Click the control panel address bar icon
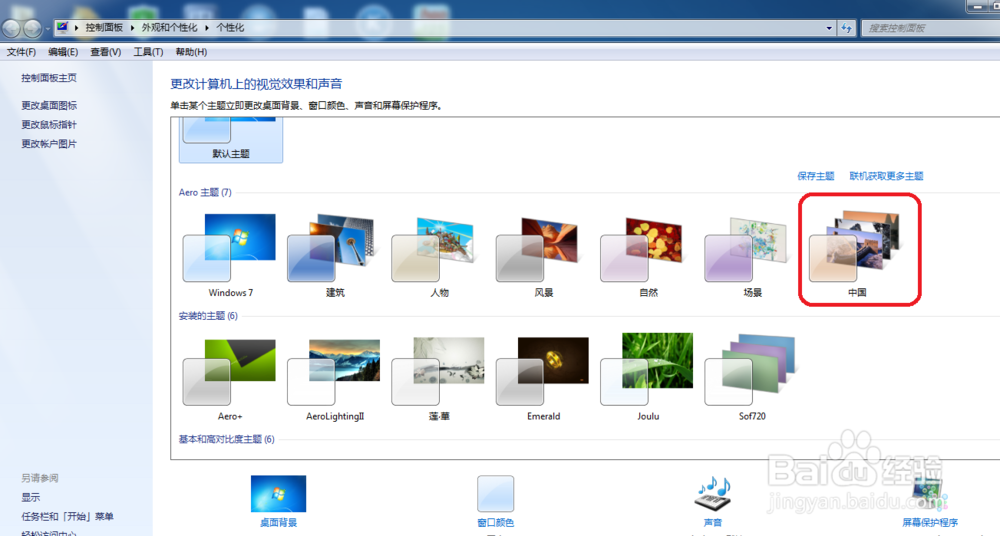 tap(62, 27)
